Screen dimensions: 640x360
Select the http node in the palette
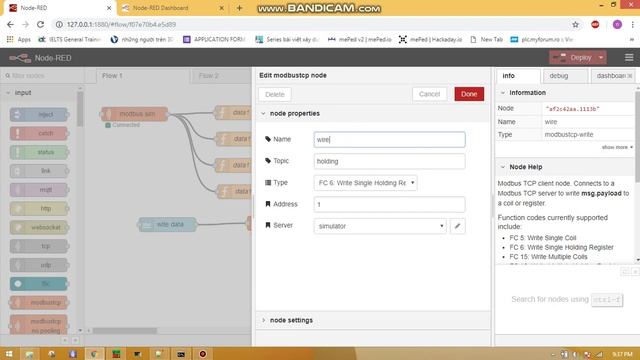39,209
